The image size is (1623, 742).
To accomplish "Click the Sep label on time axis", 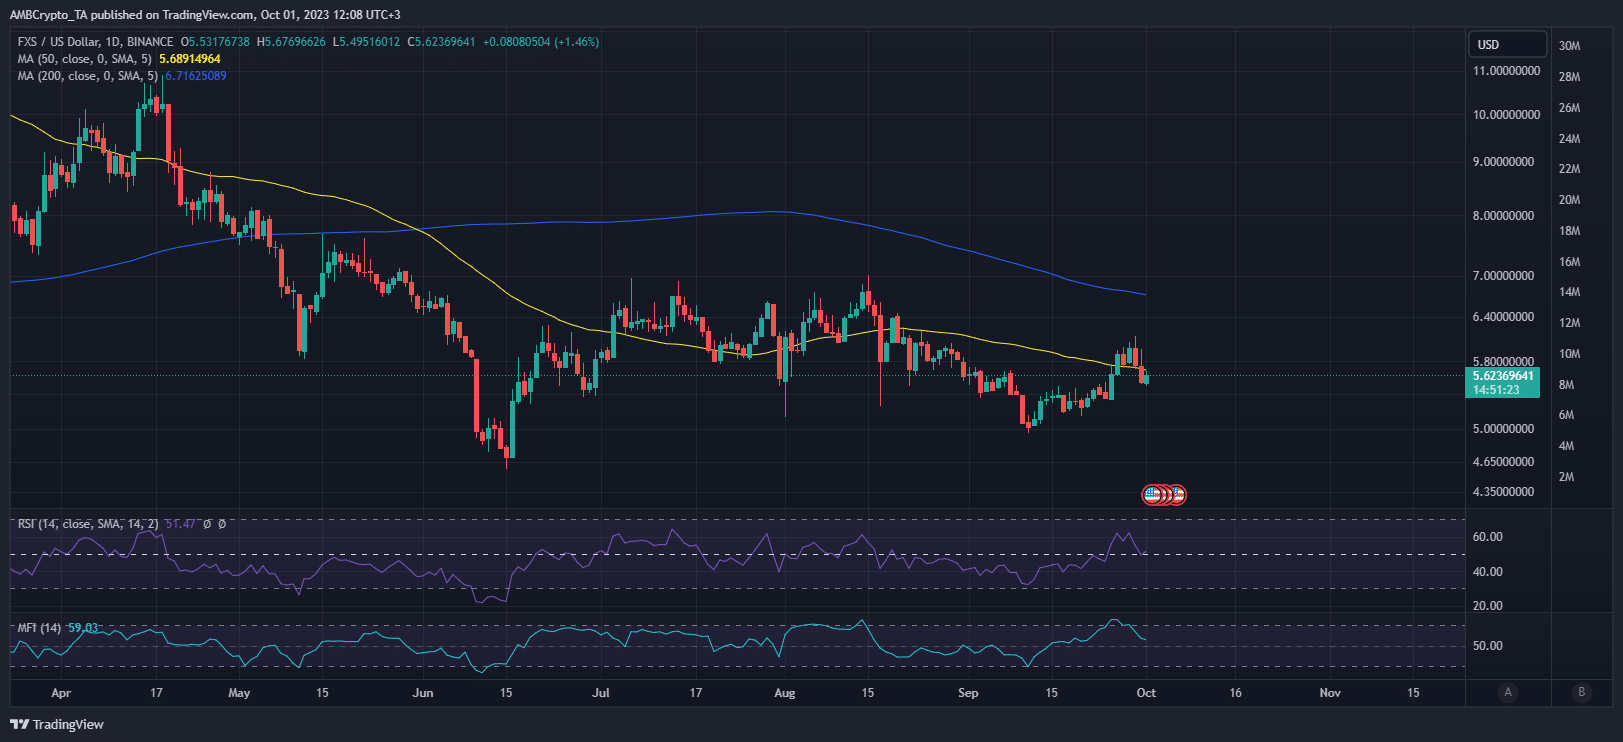I will coord(968,693).
